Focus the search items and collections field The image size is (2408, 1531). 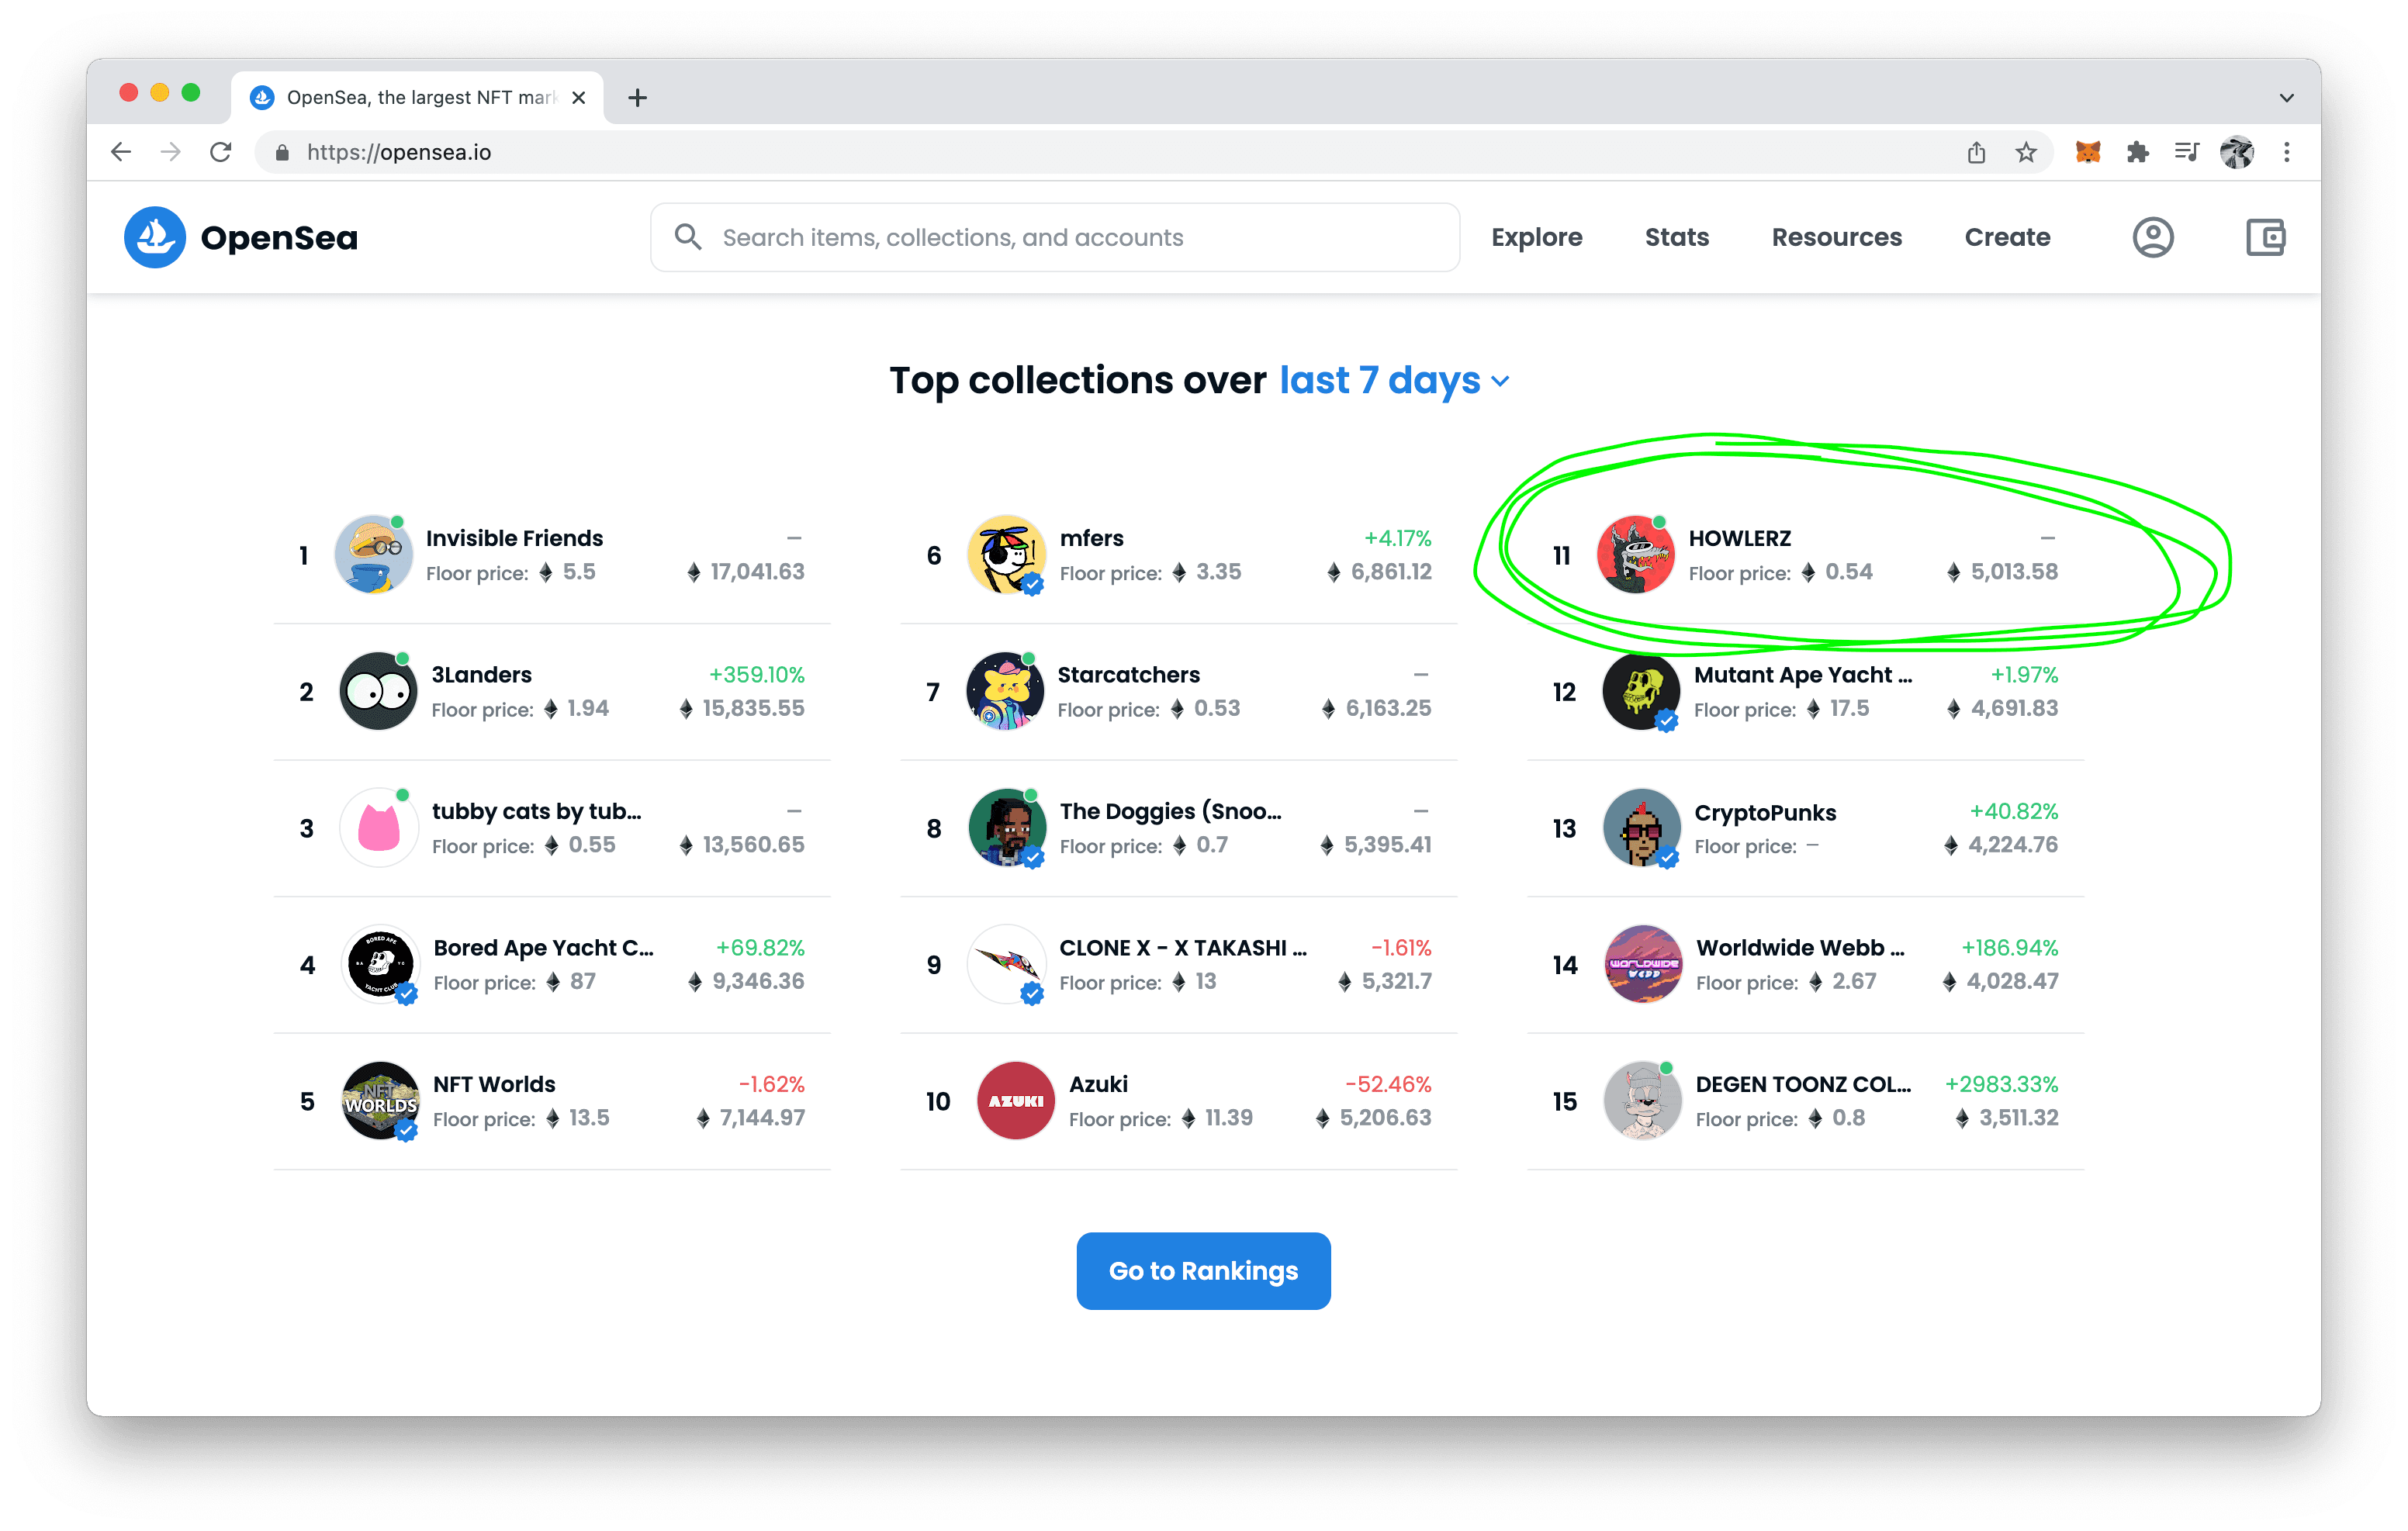coord(1055,237)
